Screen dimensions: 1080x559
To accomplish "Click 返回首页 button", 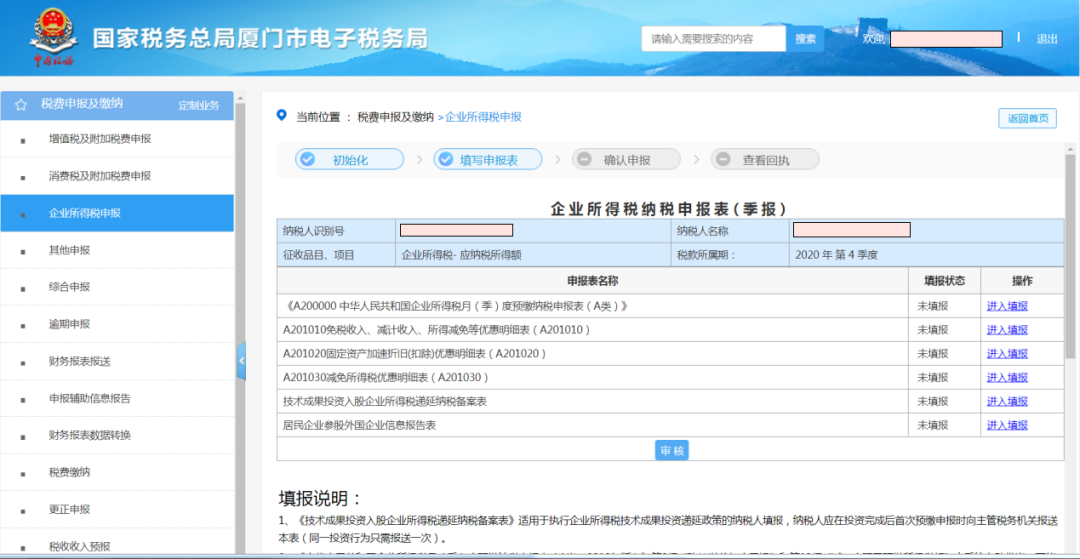I will (1027, 118).
